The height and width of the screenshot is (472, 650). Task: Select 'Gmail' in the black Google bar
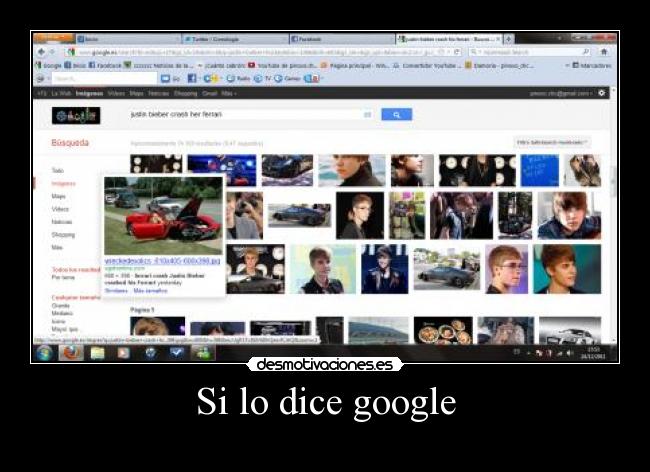209,93
